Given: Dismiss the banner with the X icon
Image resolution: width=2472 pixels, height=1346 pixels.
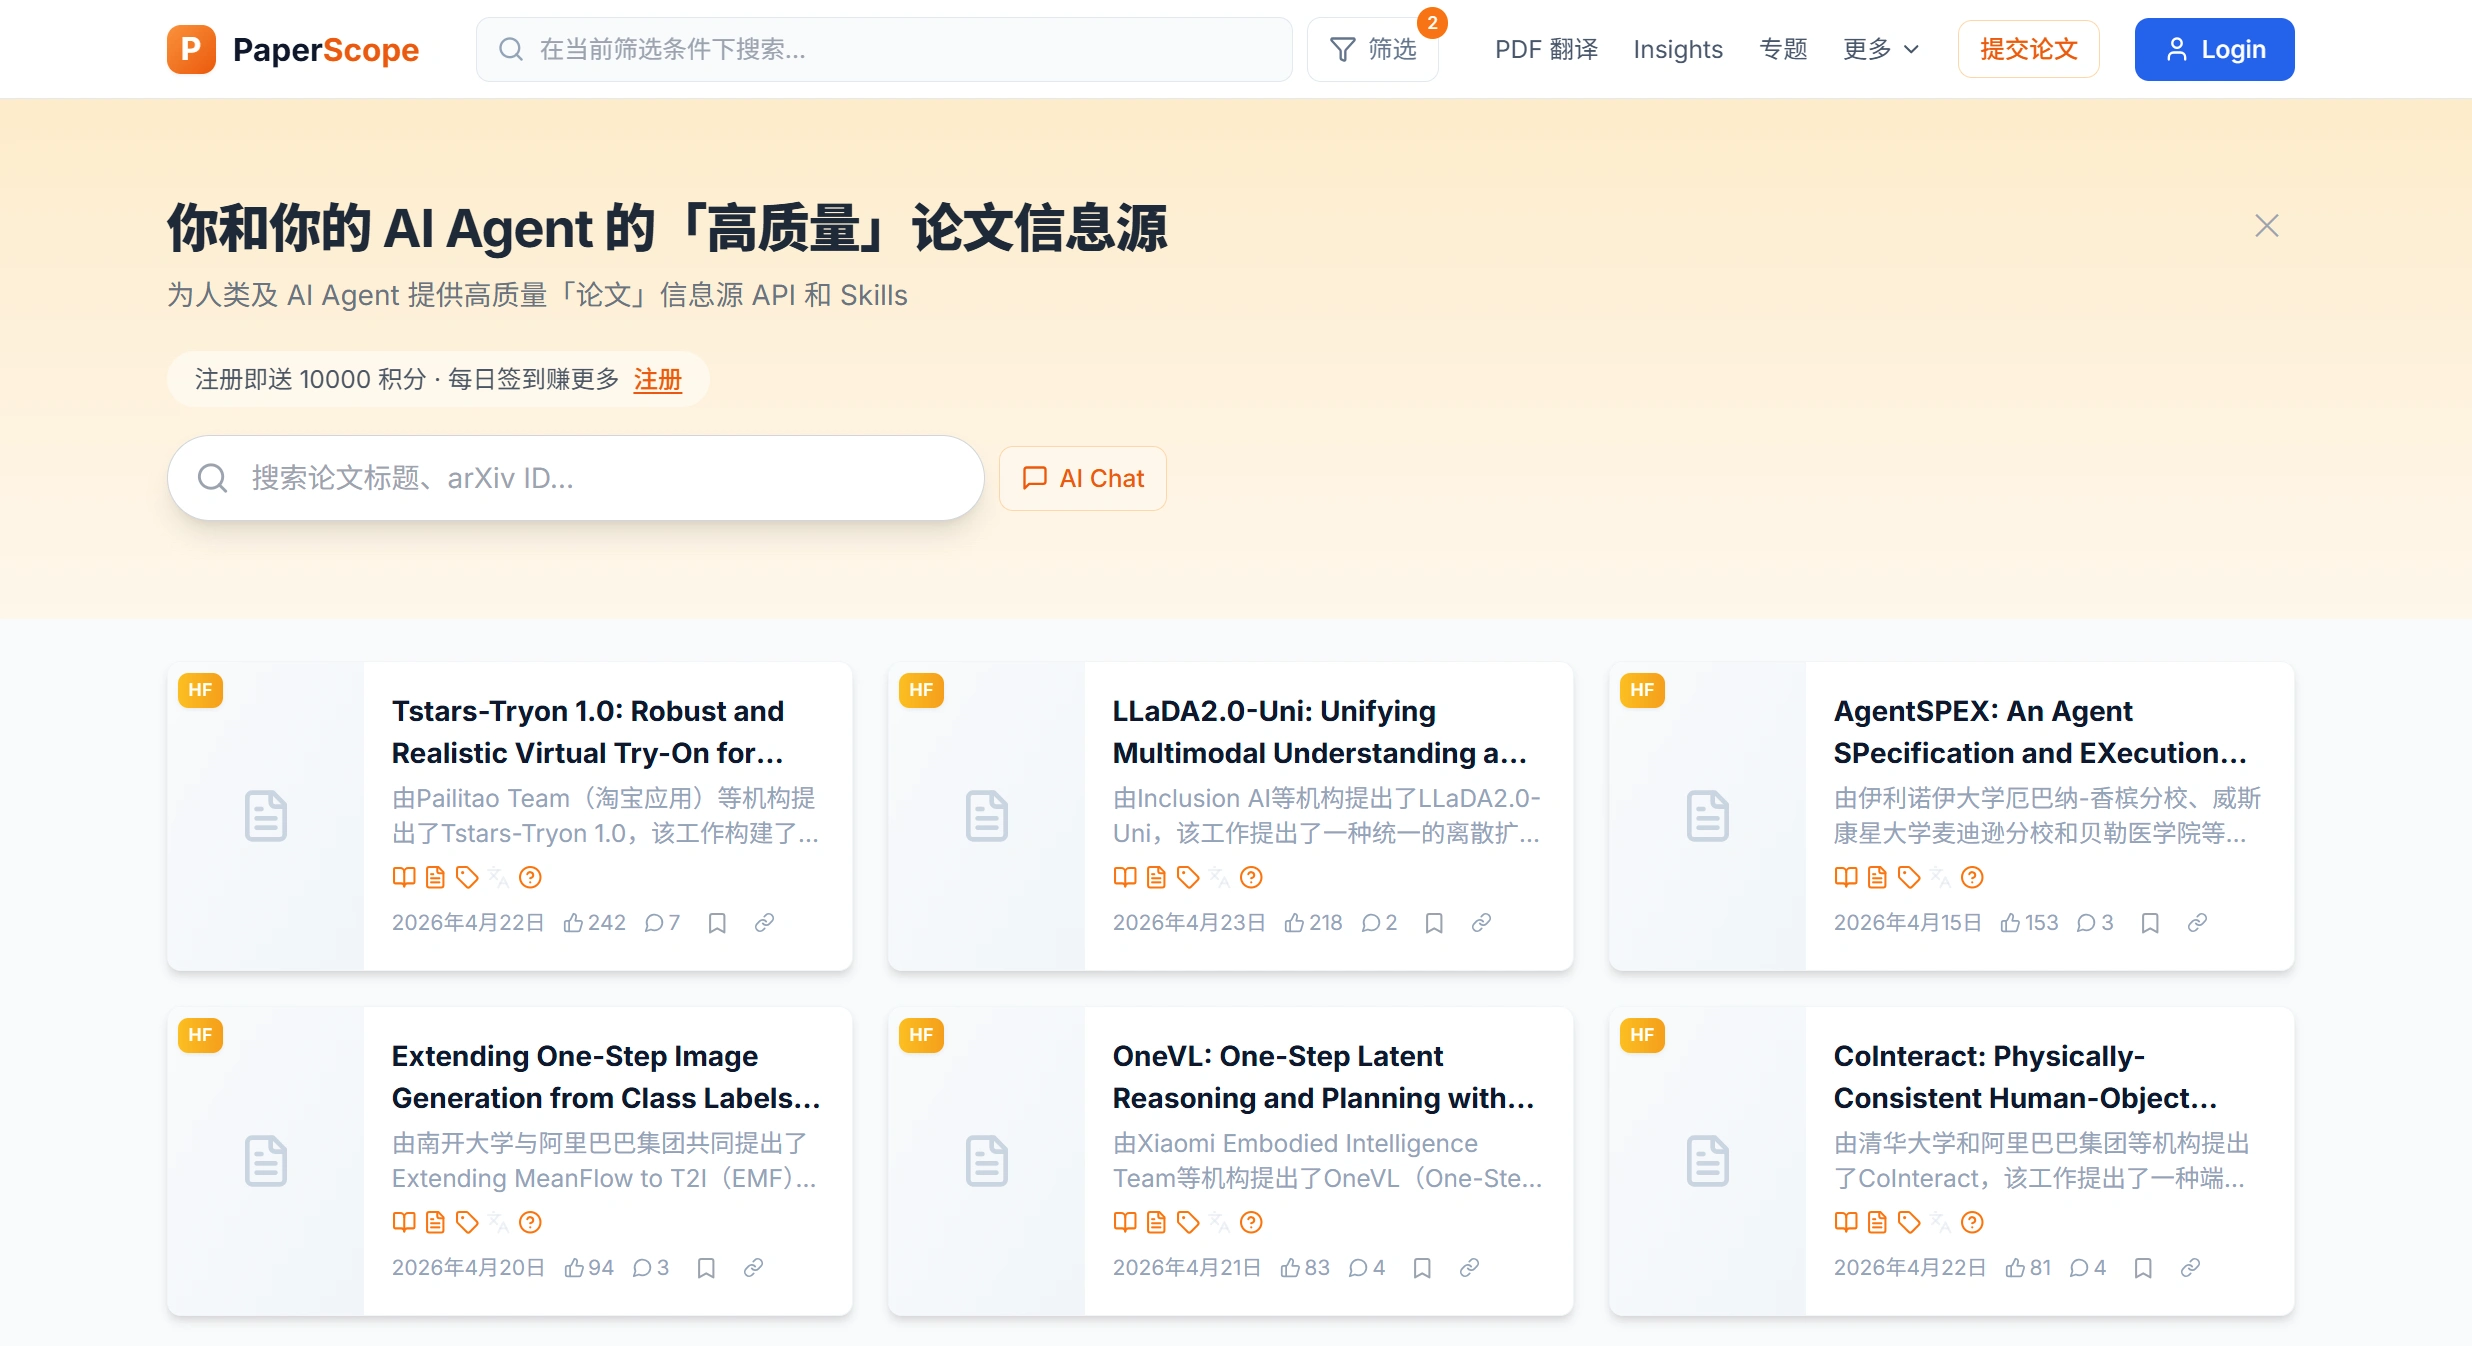Looking at the screenshot, I should point(2266,225).
